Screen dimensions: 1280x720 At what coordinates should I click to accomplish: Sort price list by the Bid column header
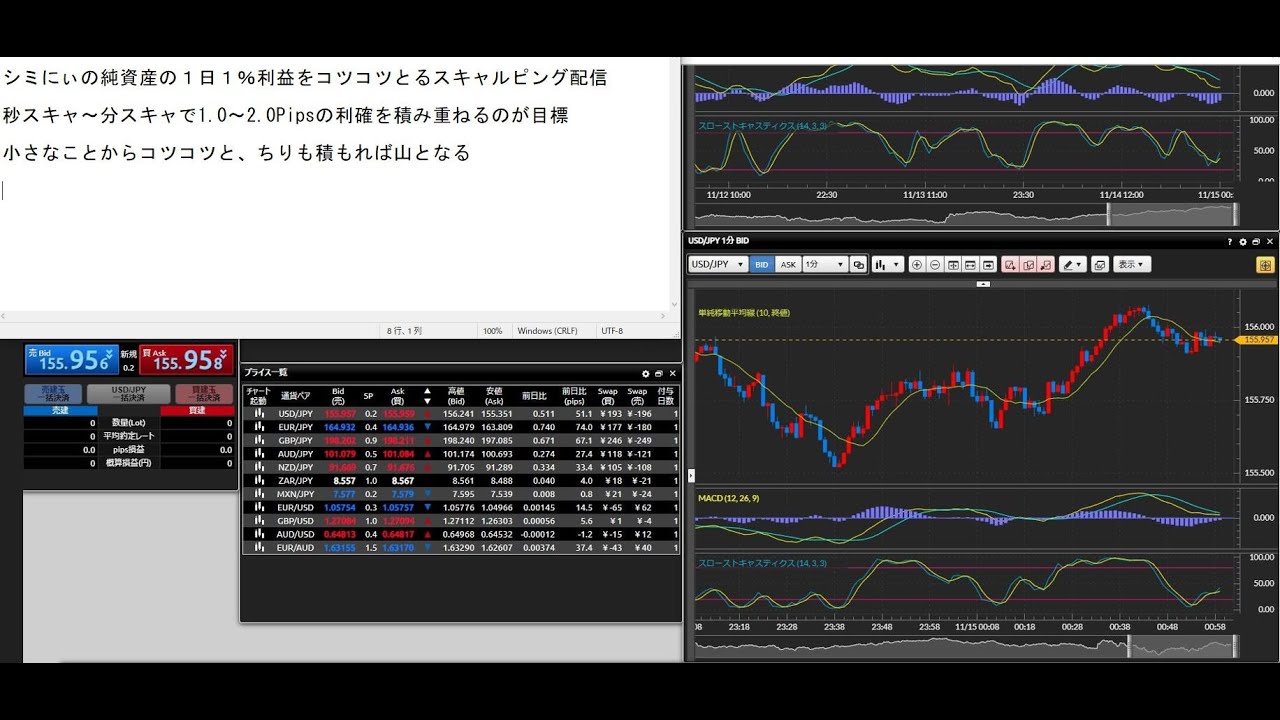click(338, 395)
